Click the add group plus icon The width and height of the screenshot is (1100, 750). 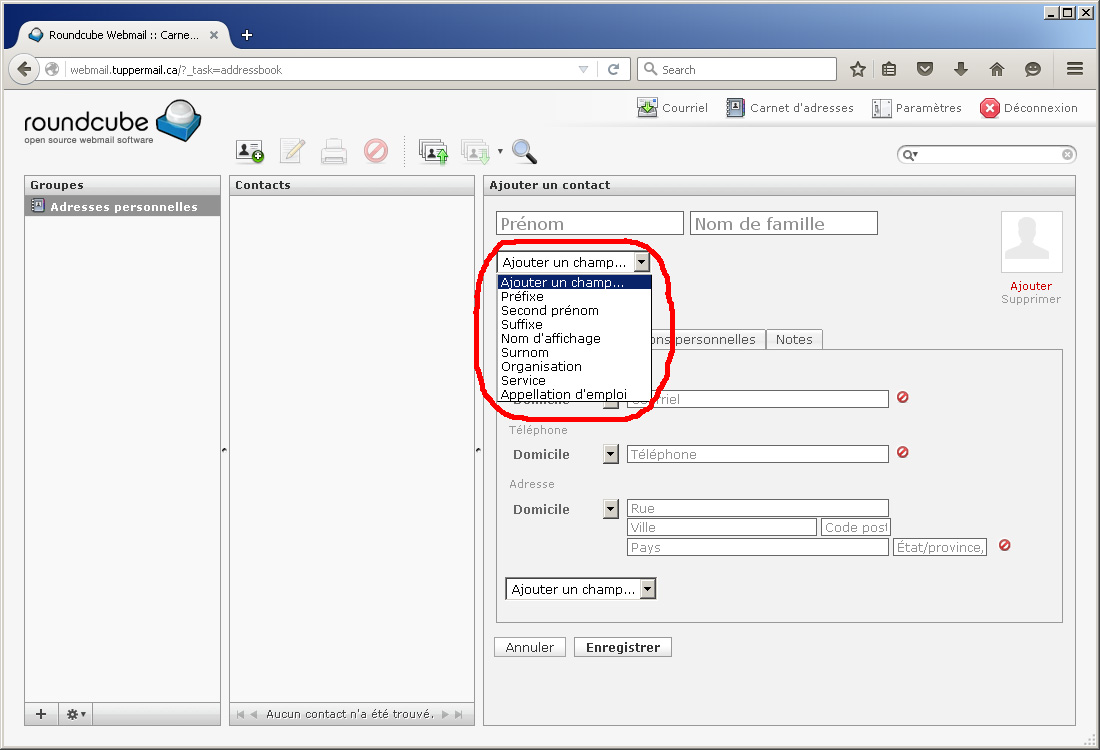41,714
